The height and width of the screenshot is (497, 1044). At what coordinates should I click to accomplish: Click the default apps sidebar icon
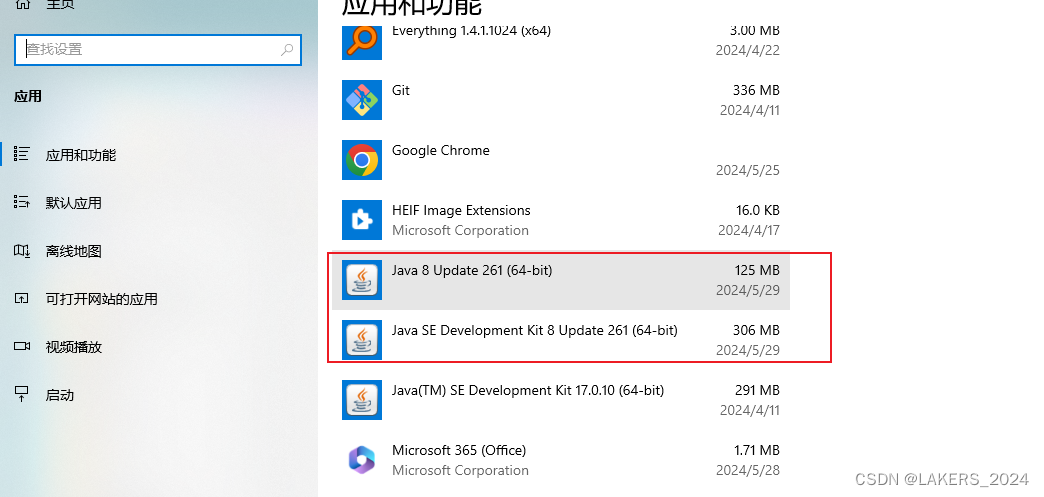(21, 202)
